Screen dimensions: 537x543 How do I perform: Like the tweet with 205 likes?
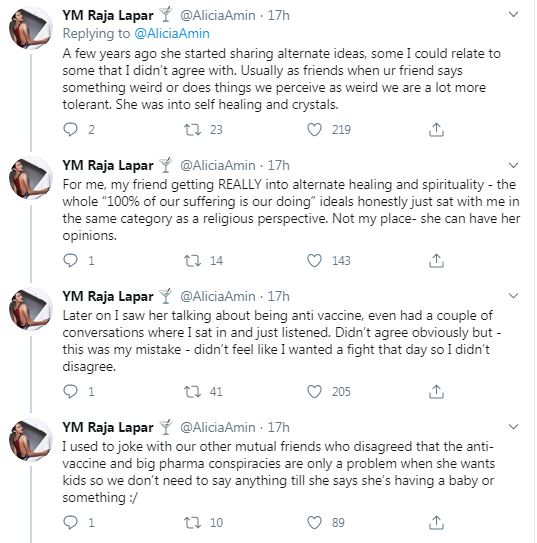(314, 391)
